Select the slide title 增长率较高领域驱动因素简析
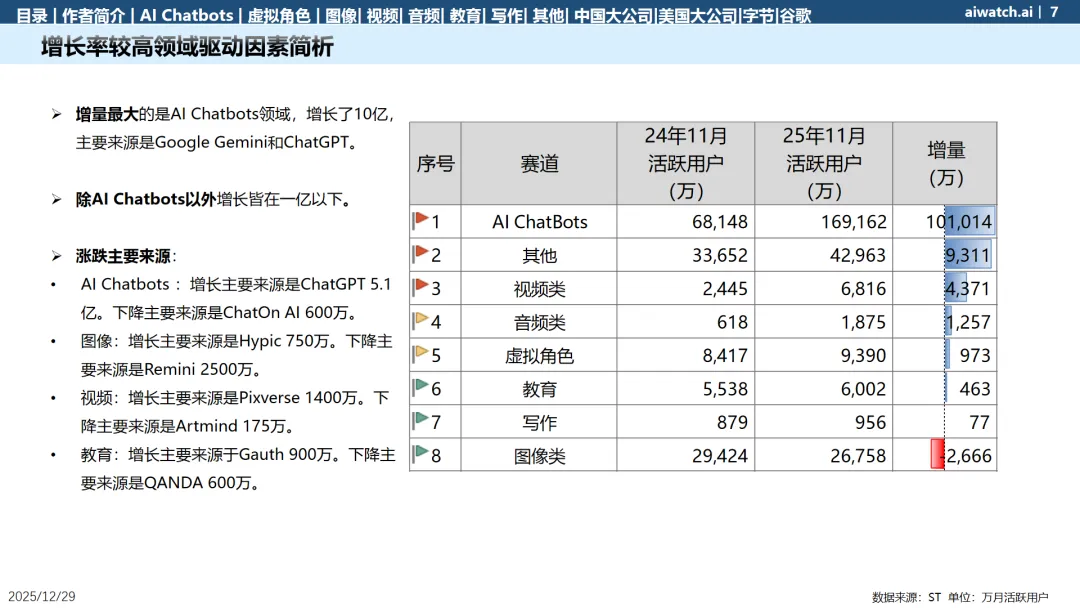This screenshot has width=1080, height=608. (187, 47)
